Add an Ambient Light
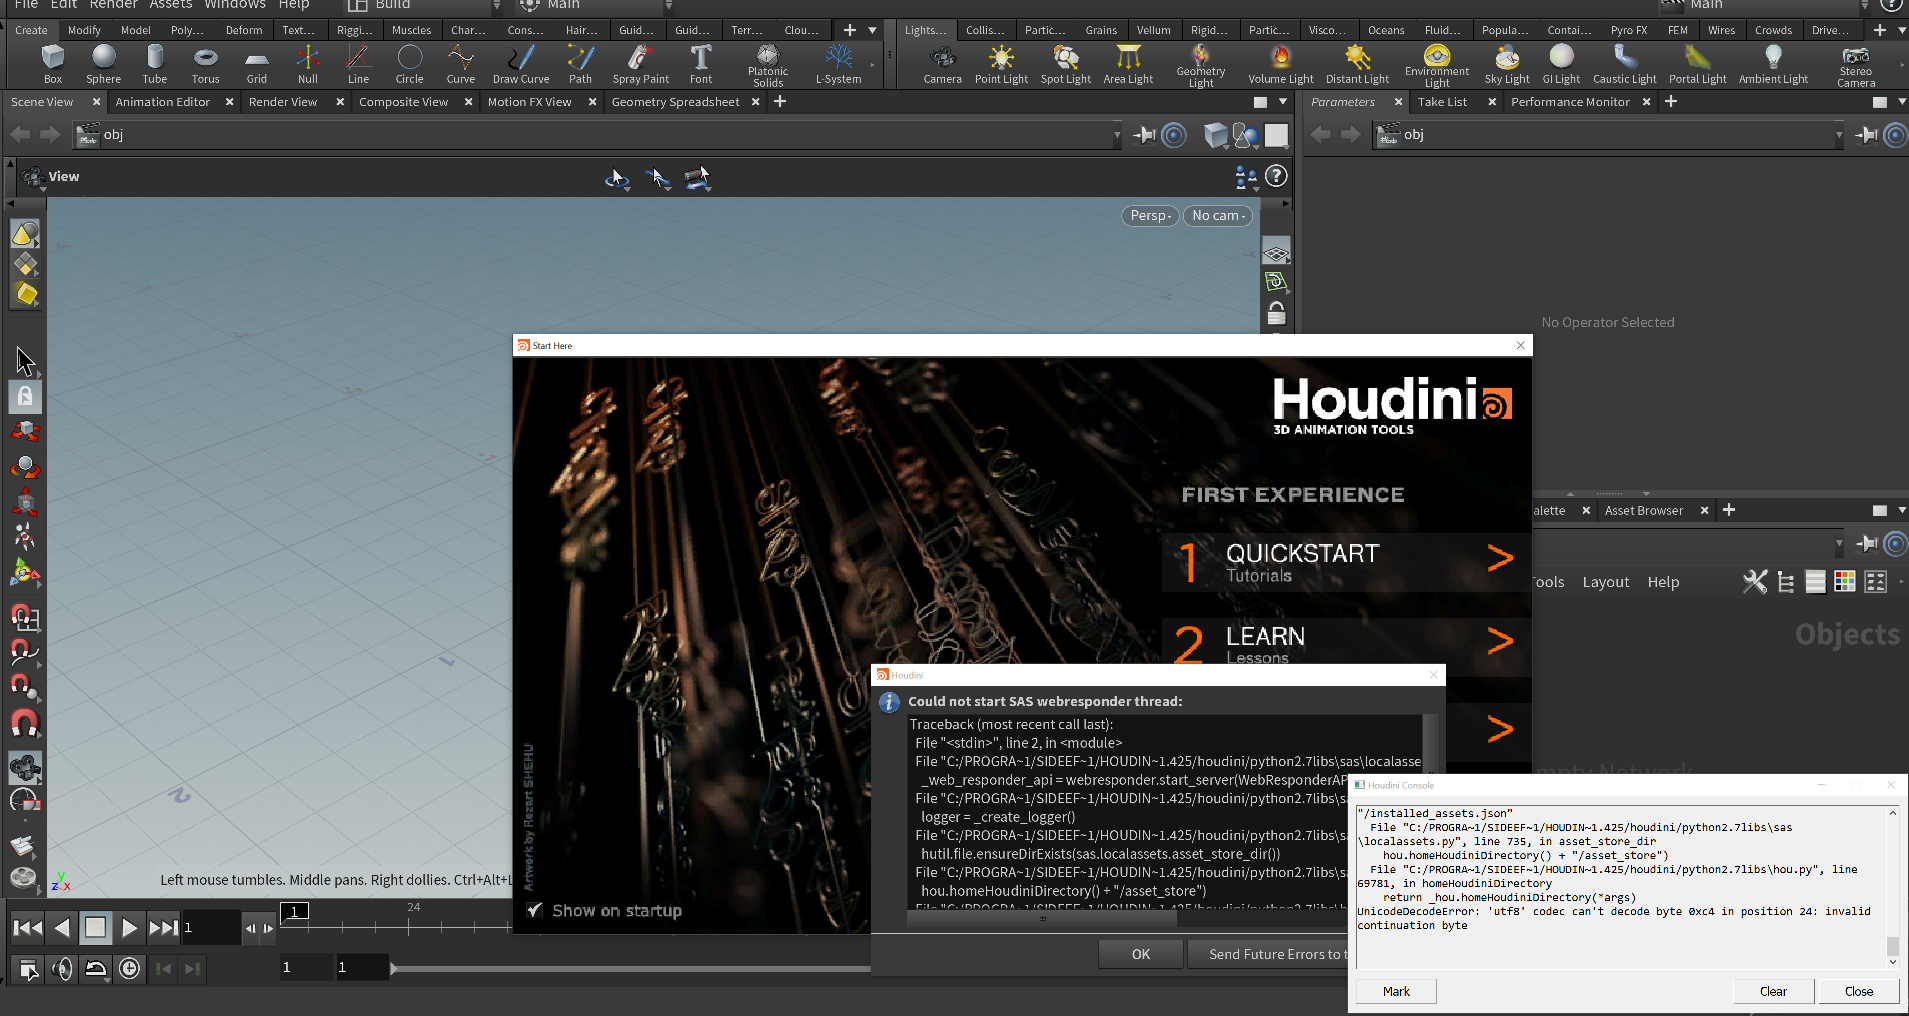Screen dimensions: 1909x1016 pos(1773,64)
